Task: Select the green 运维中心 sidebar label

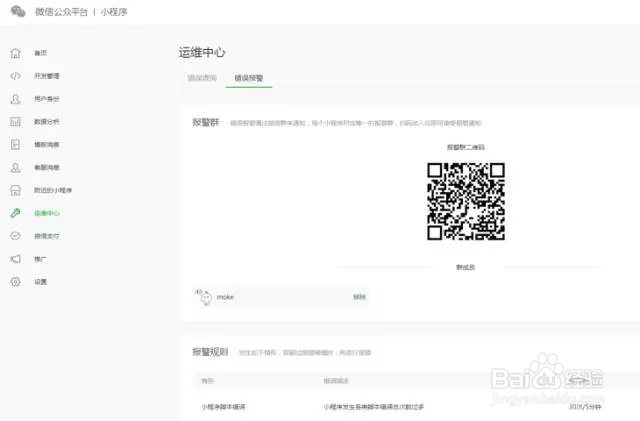Action: pyautogui.click(x=47, y=213)
